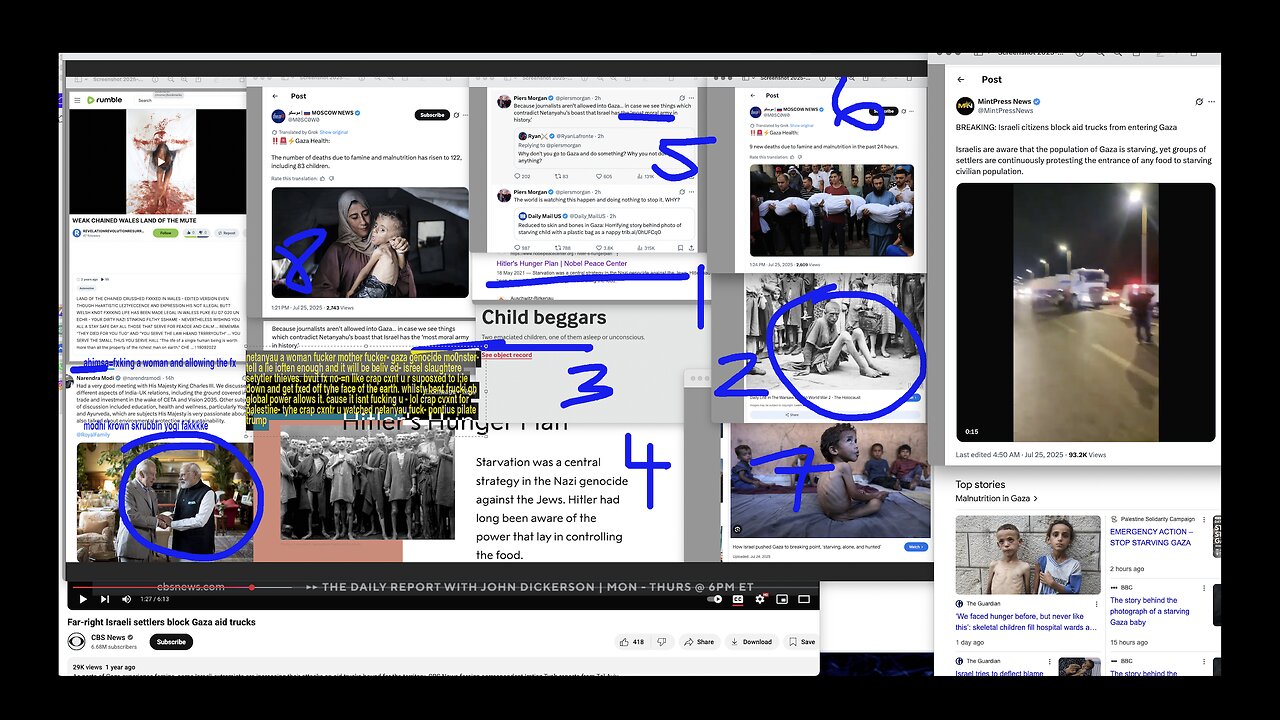Open more options on MintPress News post
Screen dimensions: 1280x720
click(1213, 102)
